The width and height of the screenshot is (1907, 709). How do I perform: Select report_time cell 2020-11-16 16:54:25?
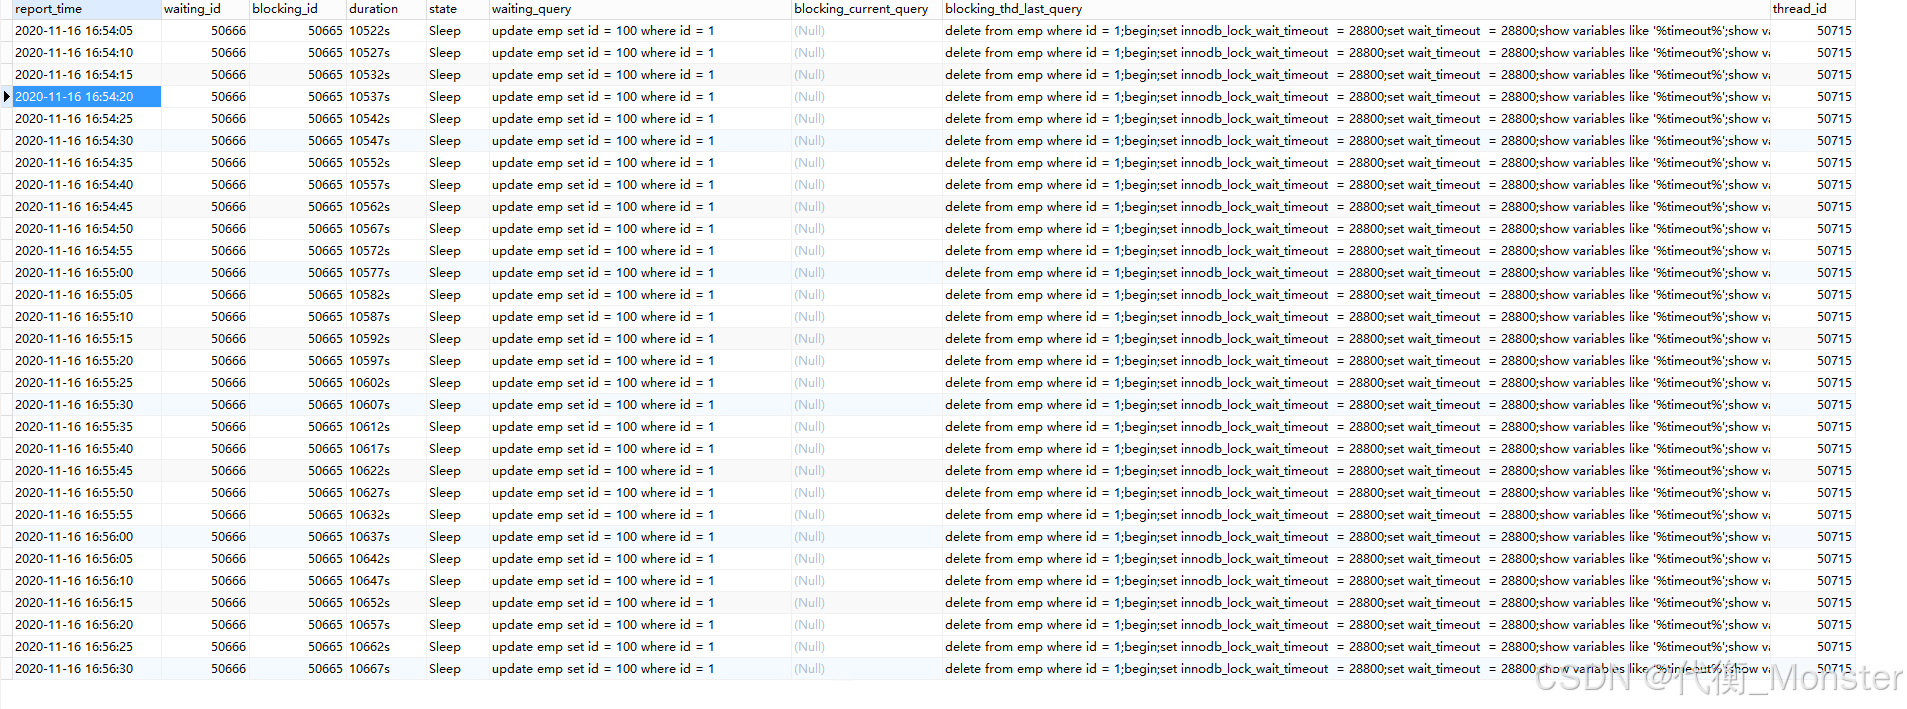pos(86,119)
